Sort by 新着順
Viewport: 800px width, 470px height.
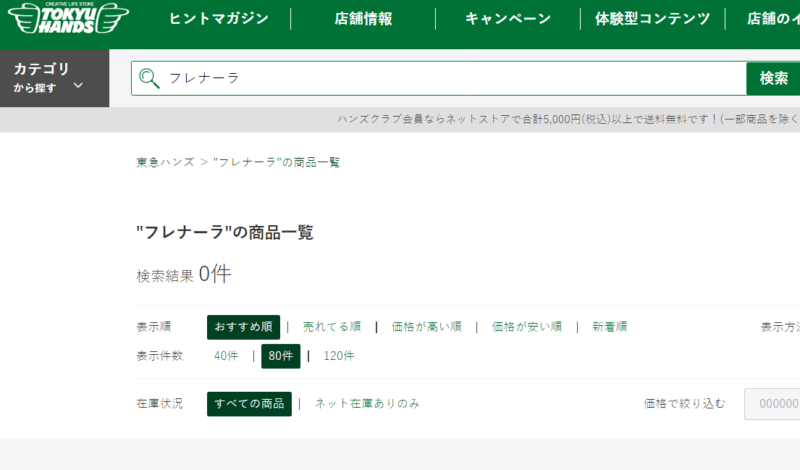610,327
